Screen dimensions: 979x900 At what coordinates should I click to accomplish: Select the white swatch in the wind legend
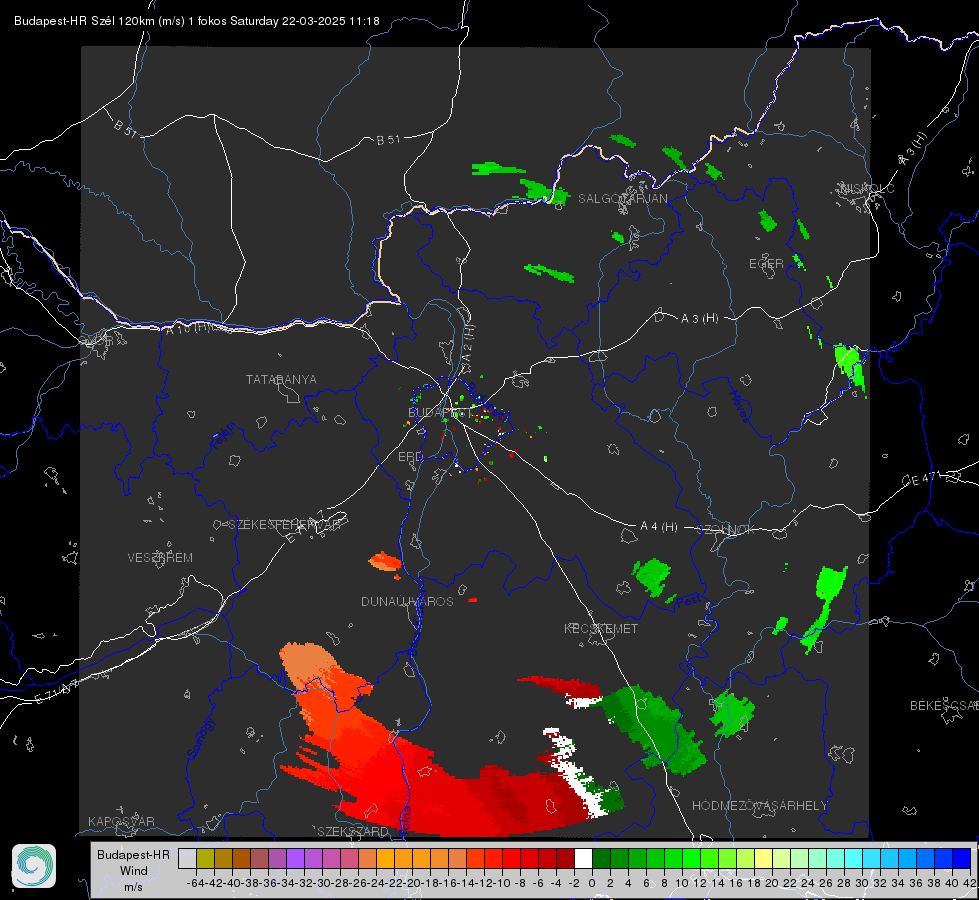[x=583, y=858]
